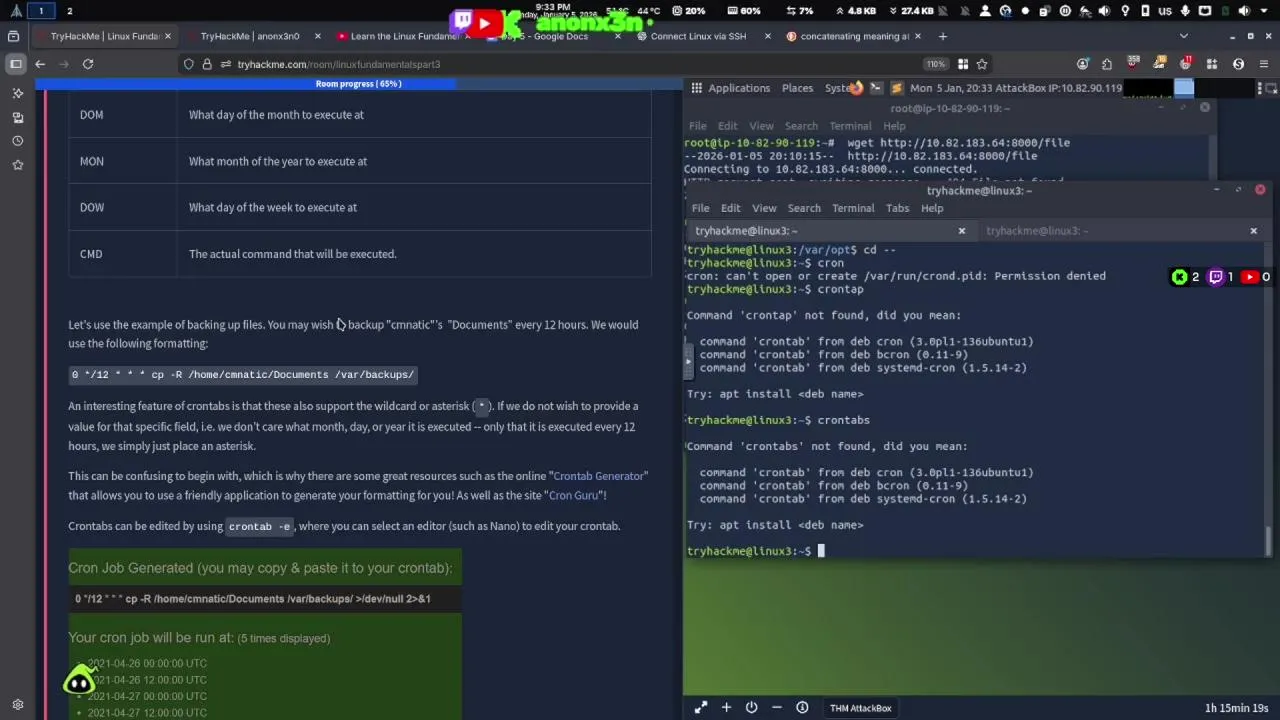This screenshot has width=1280, height=720.
Task: Open browser sidebar settings gear
Action: click(17, 705)
